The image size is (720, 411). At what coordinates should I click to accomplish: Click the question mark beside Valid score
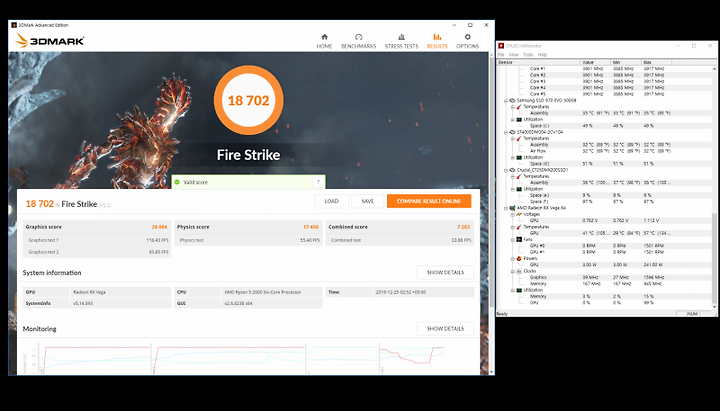tap(319, 182)
